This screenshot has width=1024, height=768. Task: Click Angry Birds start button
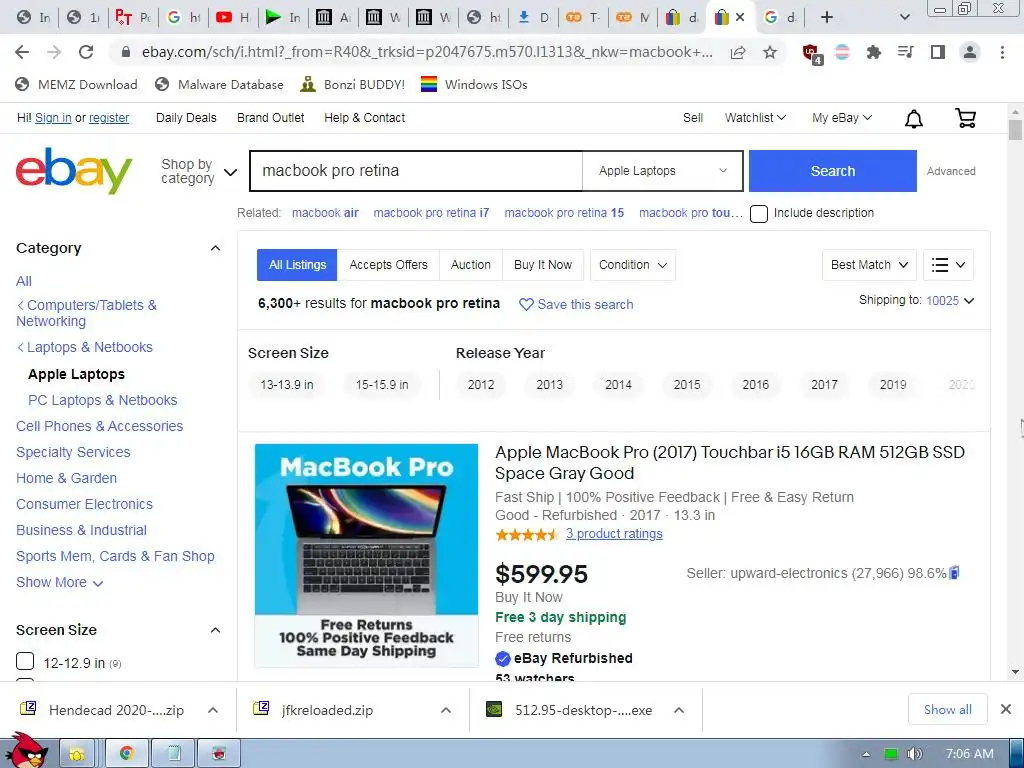tap(26, 751)
